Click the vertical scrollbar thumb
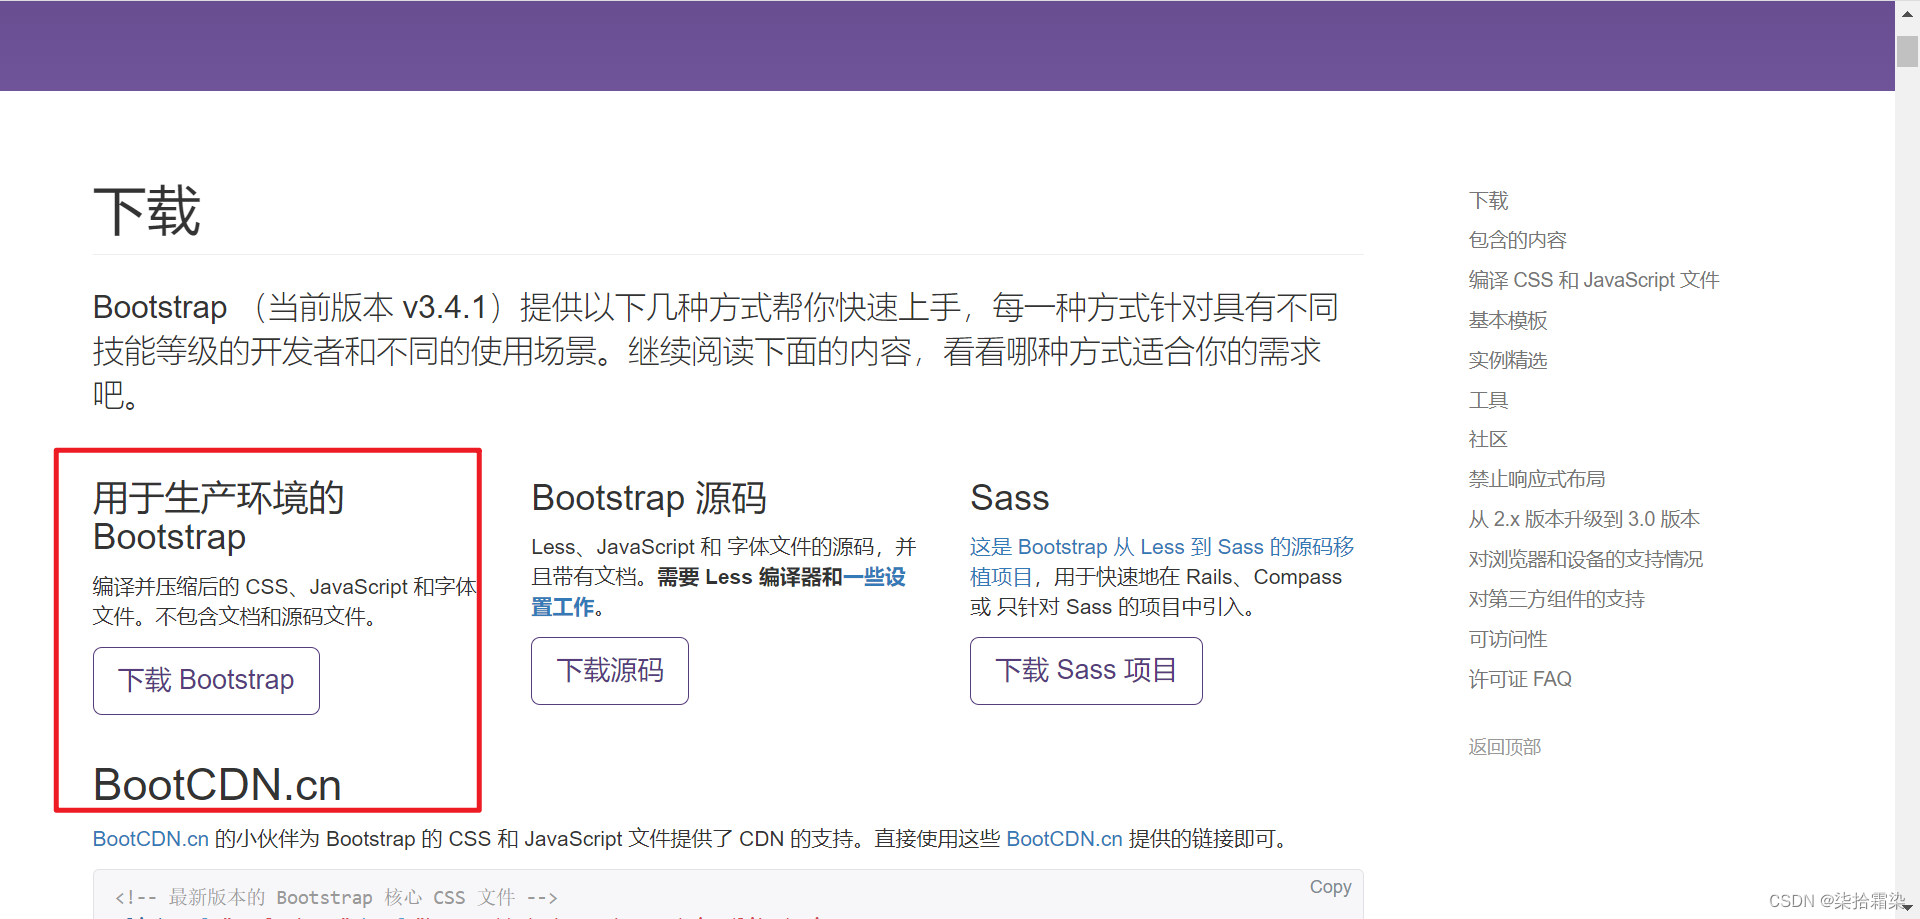 pyautogui.click(x=1907, y=51)
